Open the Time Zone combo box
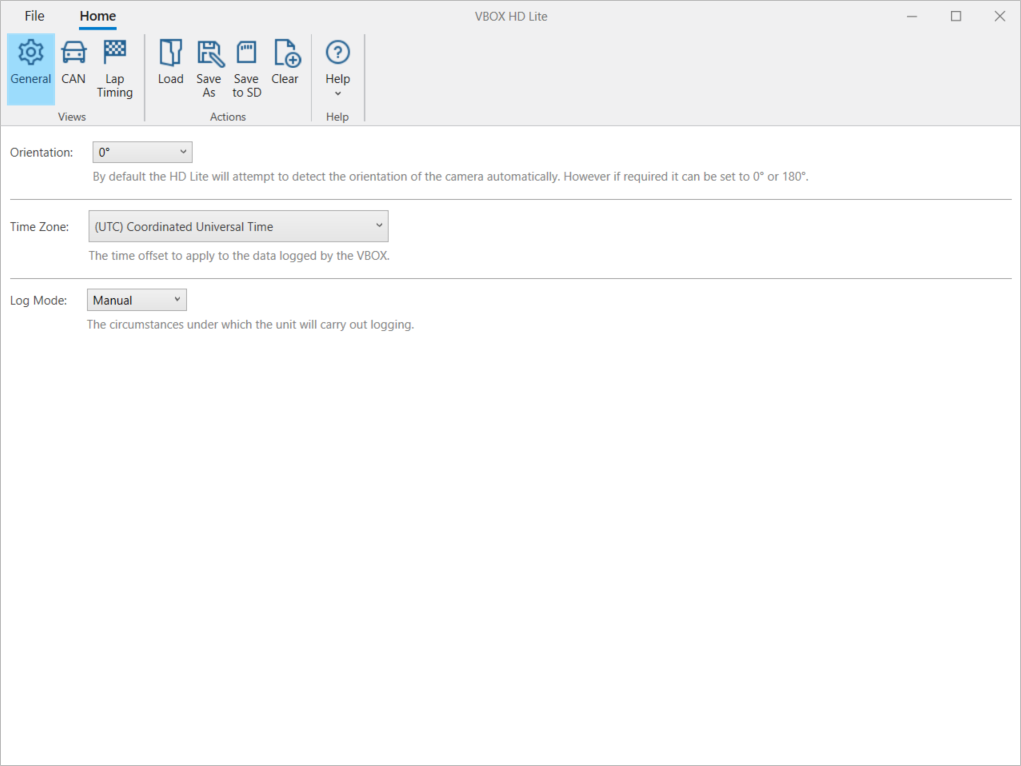This screenshot has height=766, width=1021. click(238, 226)
